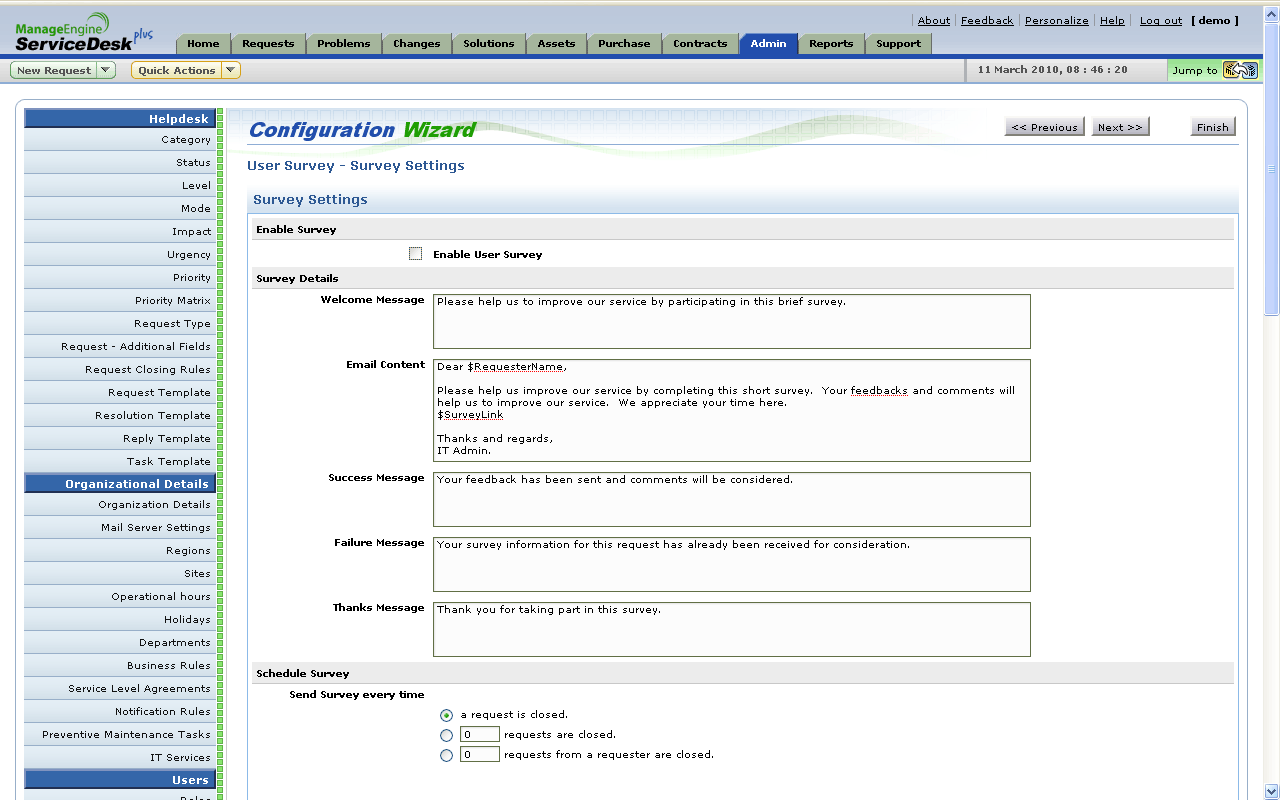Screen dimensions: 1280x800
Task: Choose 'requests are closed' survey schedule option
Action: click(446, 734)
